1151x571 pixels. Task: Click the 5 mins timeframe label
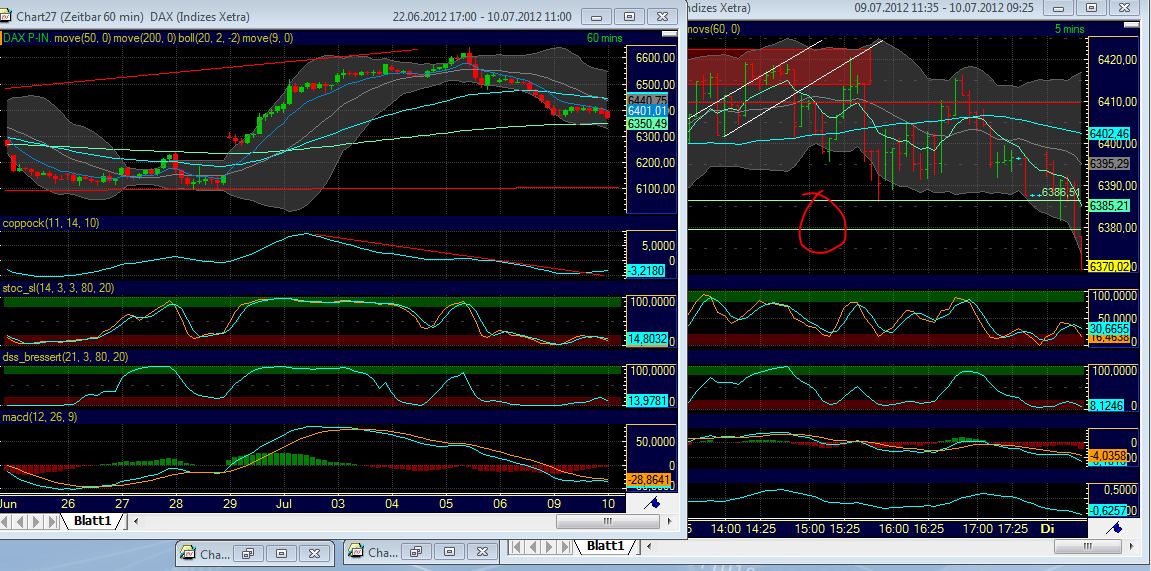(x=1068, y=29)
